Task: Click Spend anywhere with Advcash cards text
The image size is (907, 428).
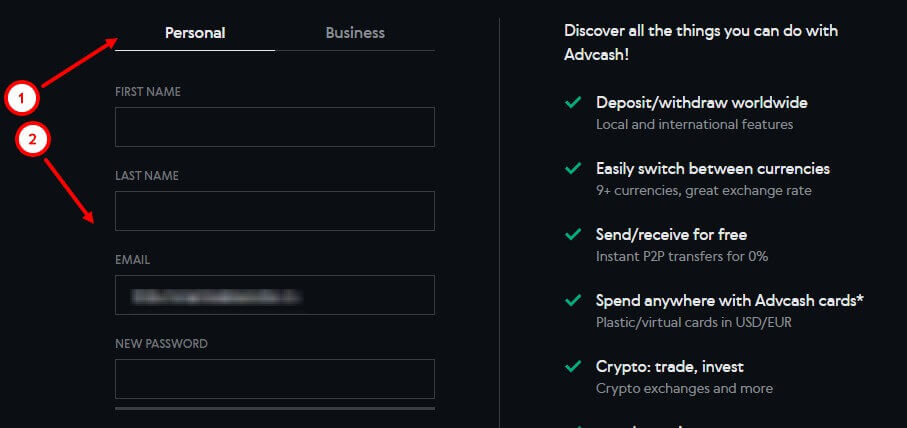Action: point(729,300)
